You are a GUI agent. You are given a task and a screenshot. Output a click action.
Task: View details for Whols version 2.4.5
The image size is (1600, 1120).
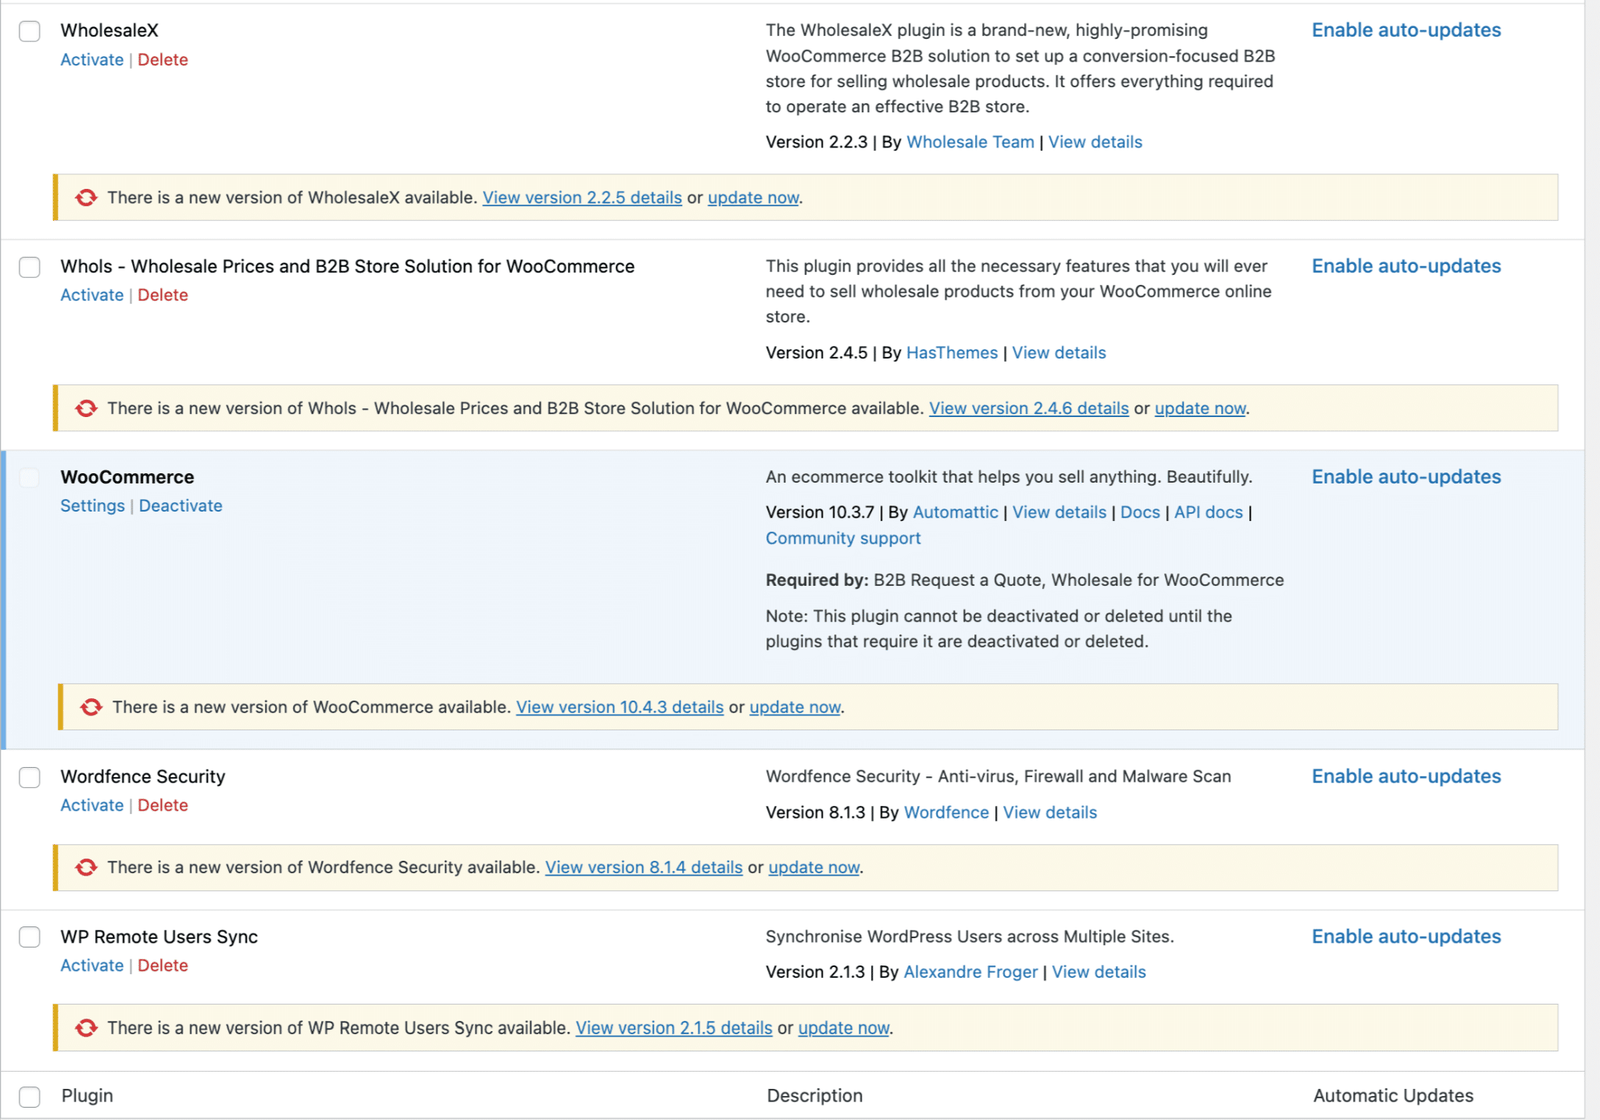pyautogui.click(x=1059, y=353)
